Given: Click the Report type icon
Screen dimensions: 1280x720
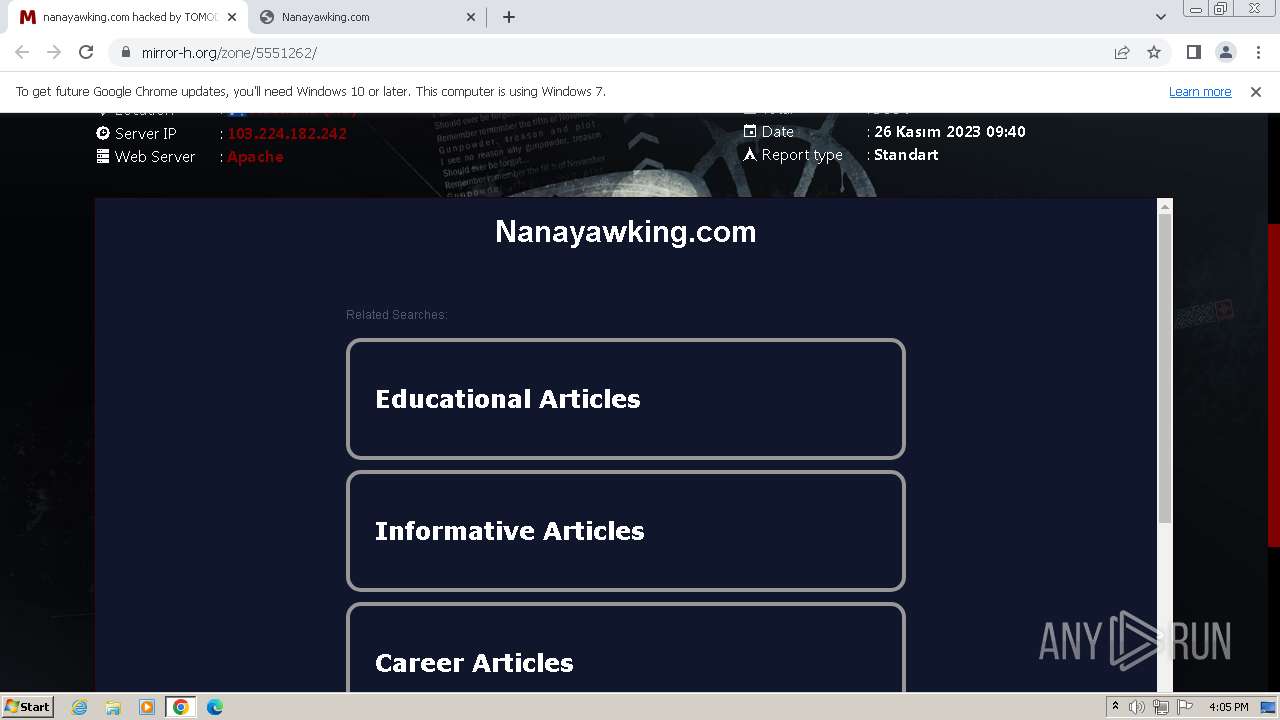Looking at the screenshot, I should click(750, 154).
